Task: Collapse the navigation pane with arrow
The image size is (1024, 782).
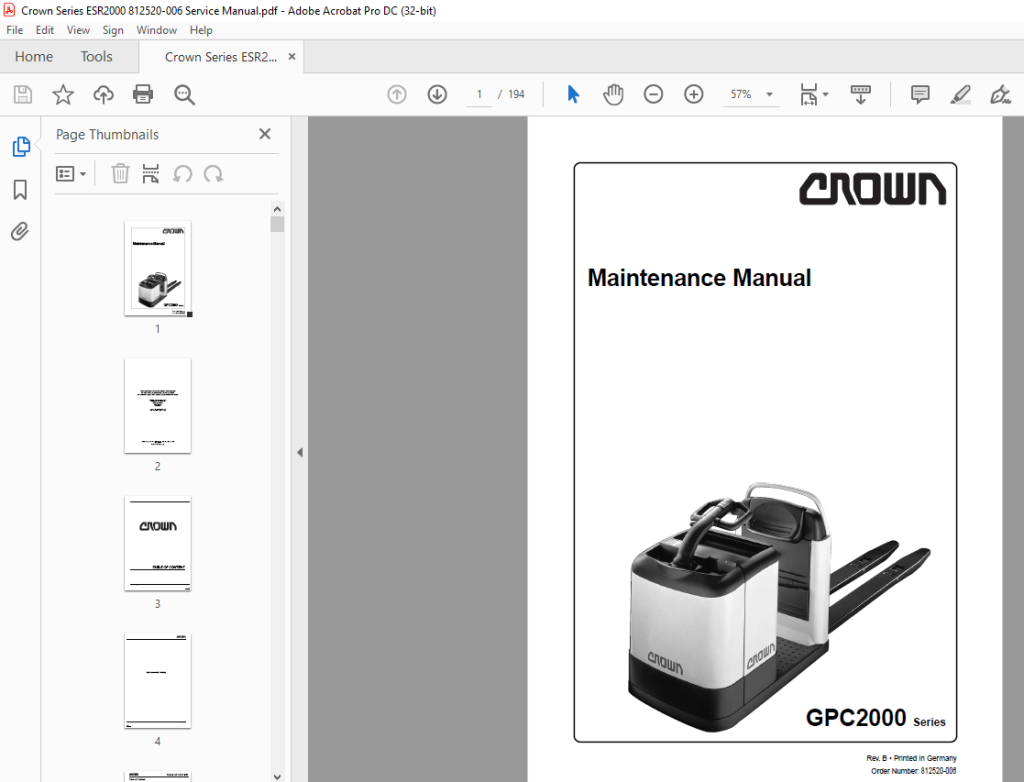Action: click(x=300, y=452)
